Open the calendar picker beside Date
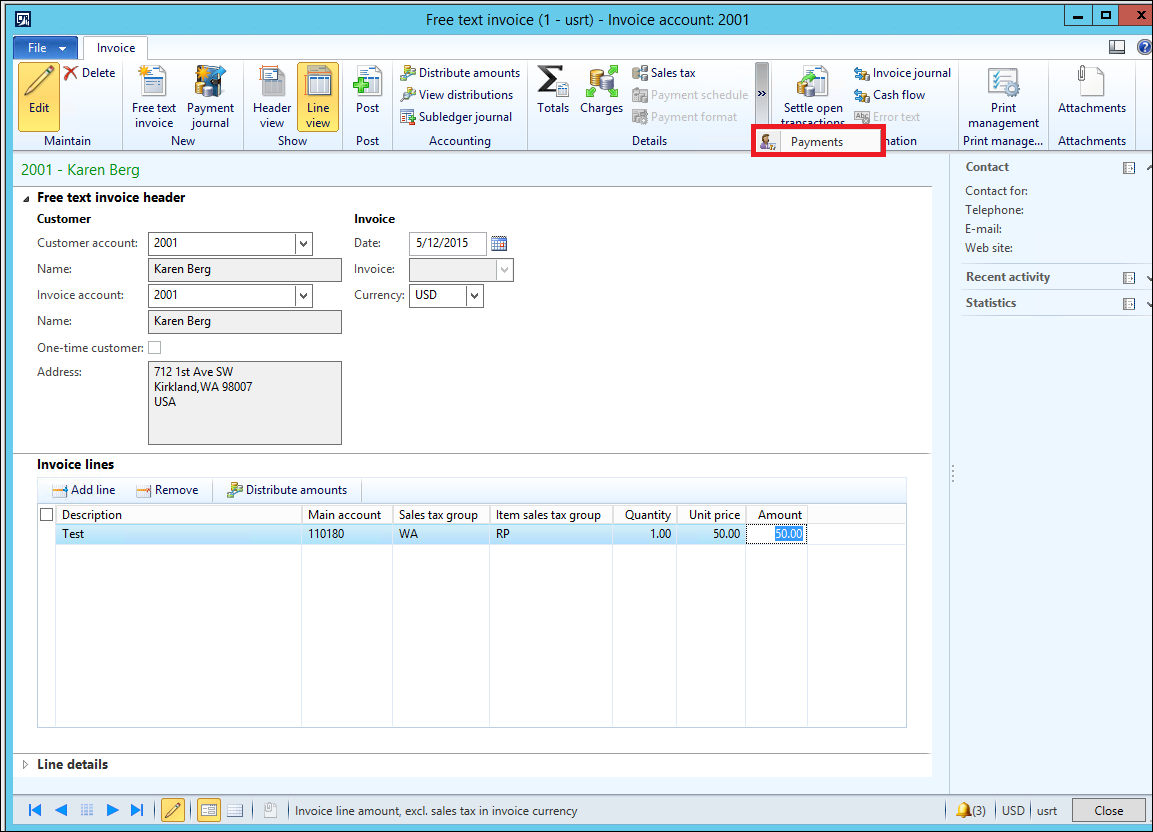Viewport: 1153px width, 832px height. 499,243
